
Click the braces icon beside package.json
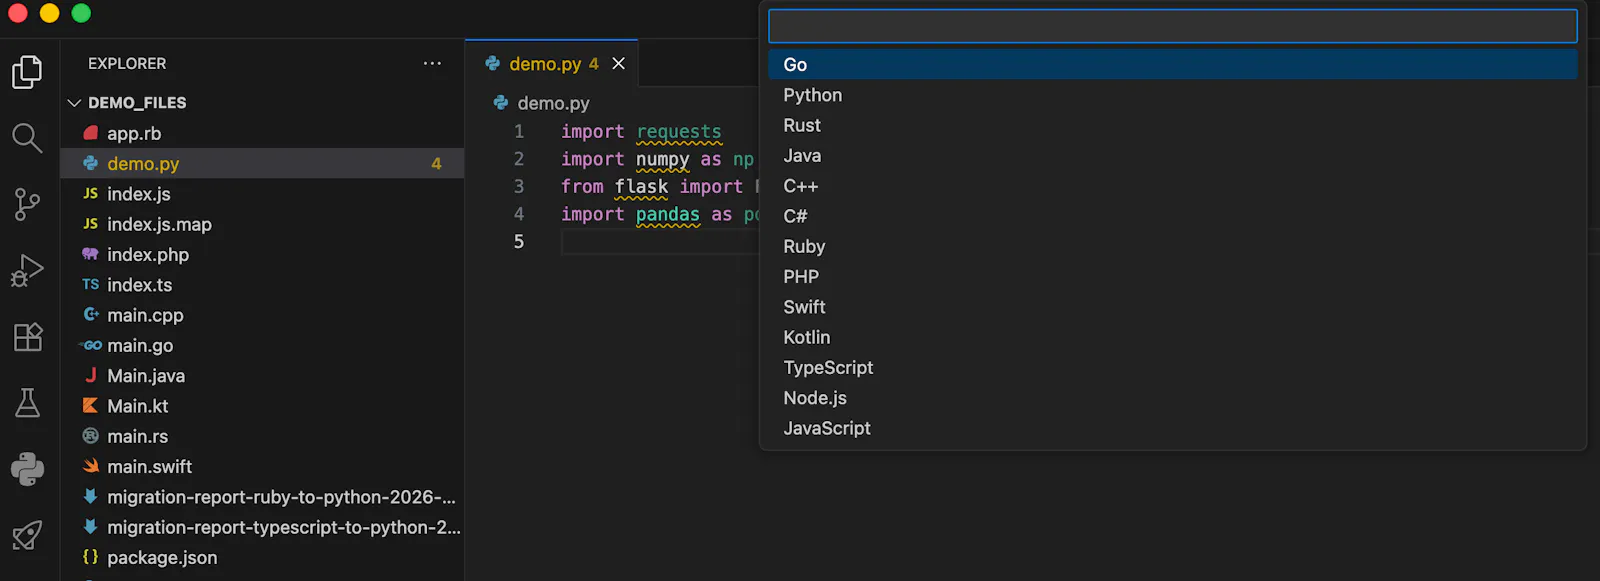tap(91, 557)
